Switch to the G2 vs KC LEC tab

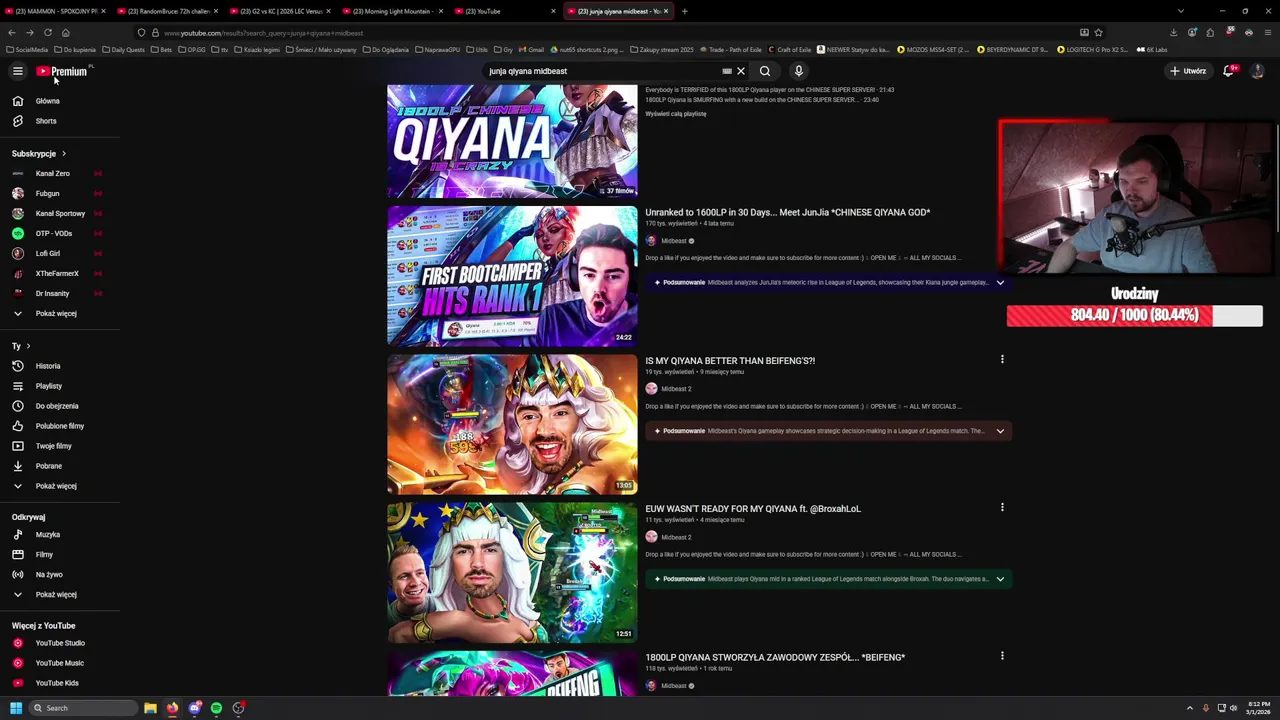point(280,11)
